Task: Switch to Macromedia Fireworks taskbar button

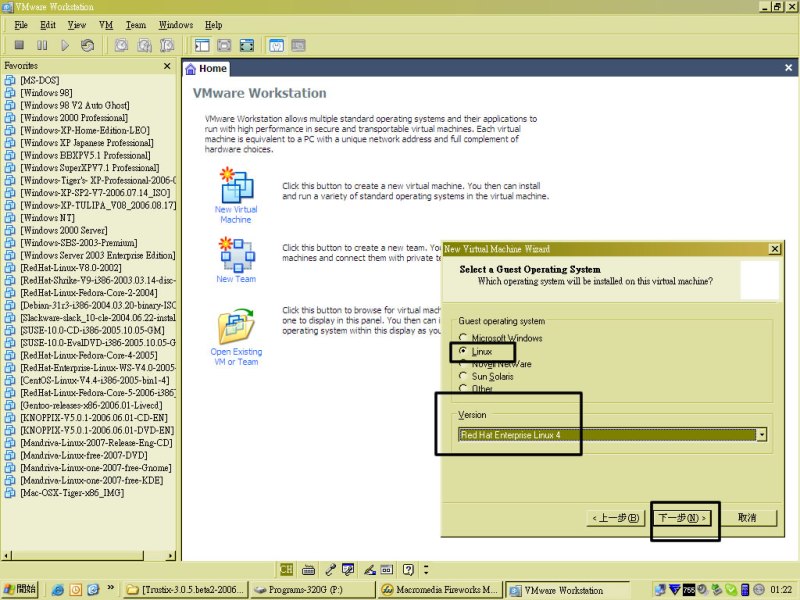Action: 440,589
